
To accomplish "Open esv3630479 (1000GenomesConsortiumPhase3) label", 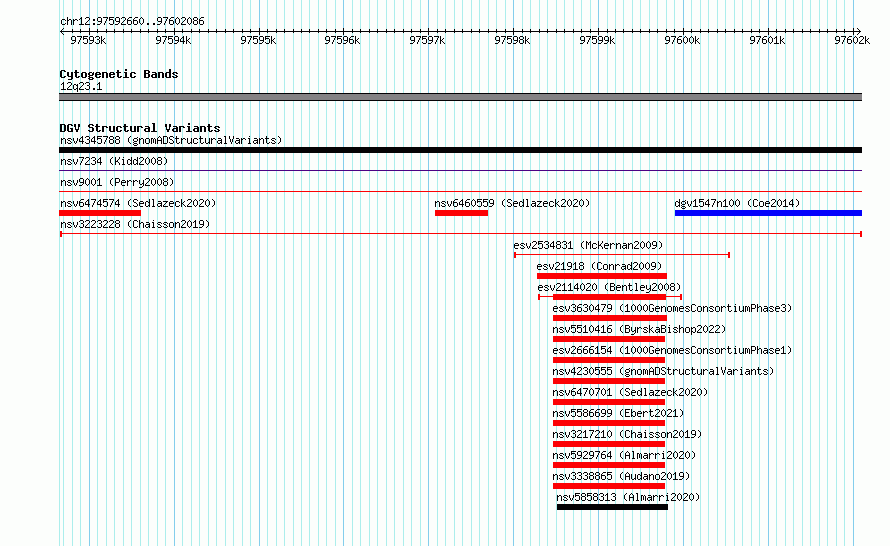I will tap(672, 308).
